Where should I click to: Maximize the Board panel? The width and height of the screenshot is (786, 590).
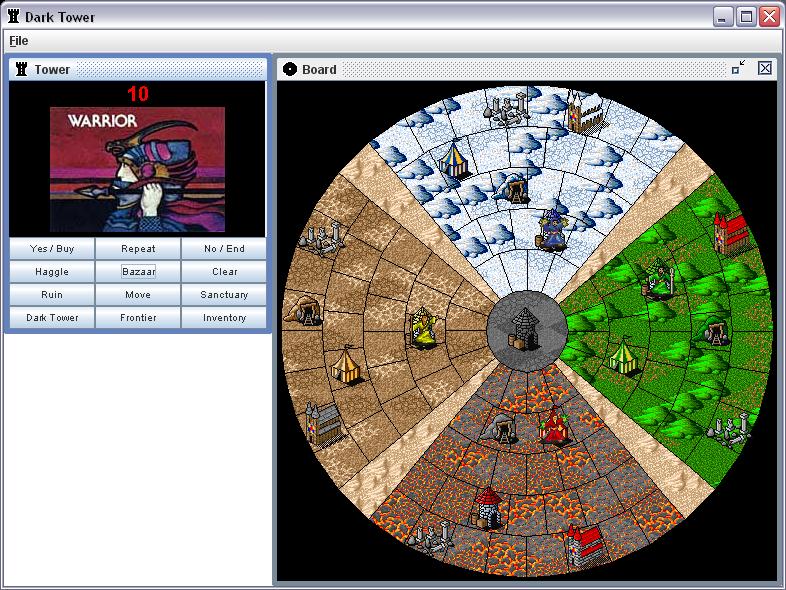click(x=738, y=68)
